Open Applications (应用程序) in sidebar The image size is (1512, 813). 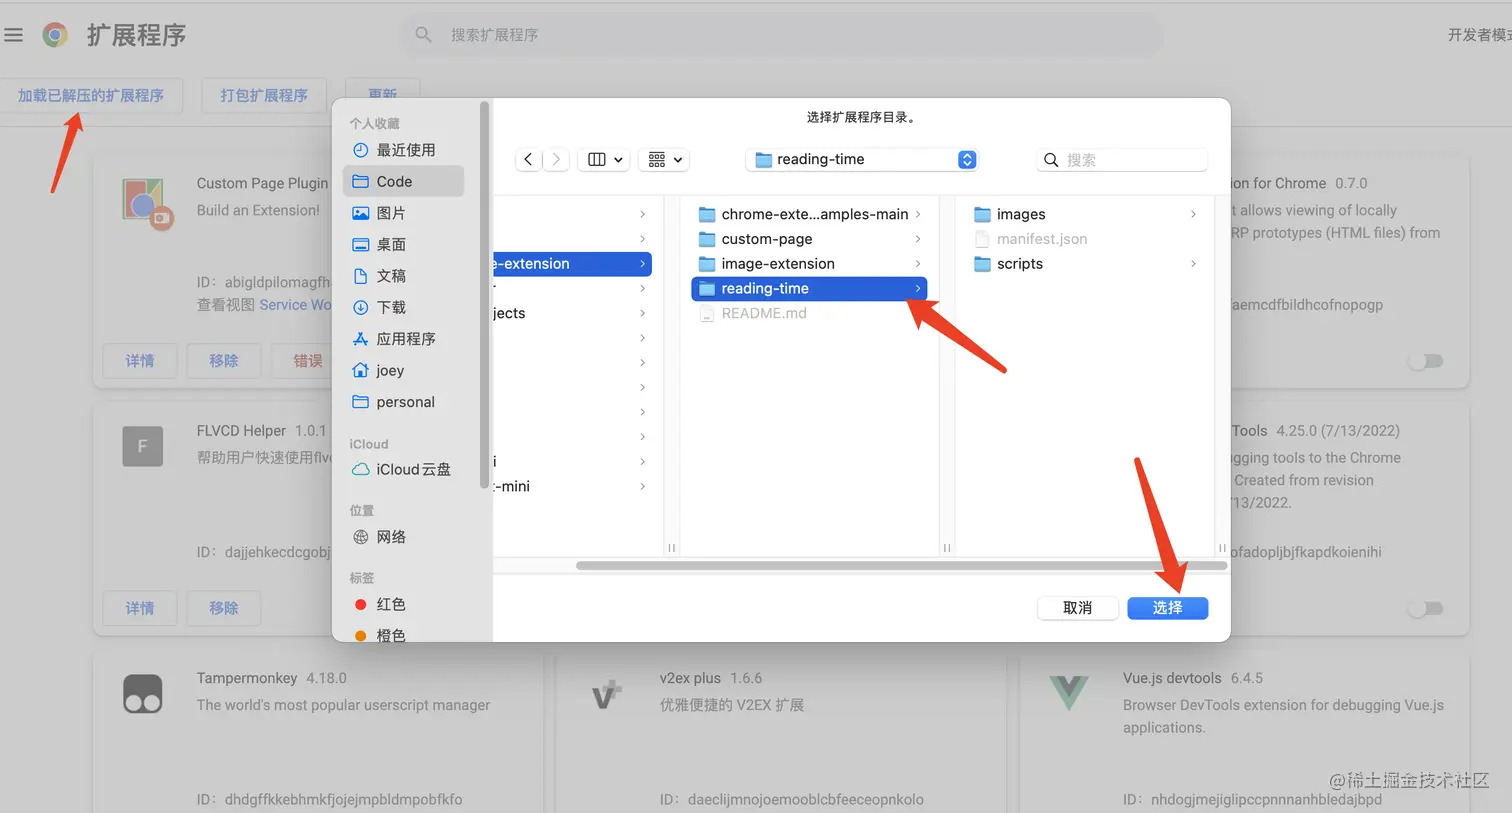coord(403,339)
